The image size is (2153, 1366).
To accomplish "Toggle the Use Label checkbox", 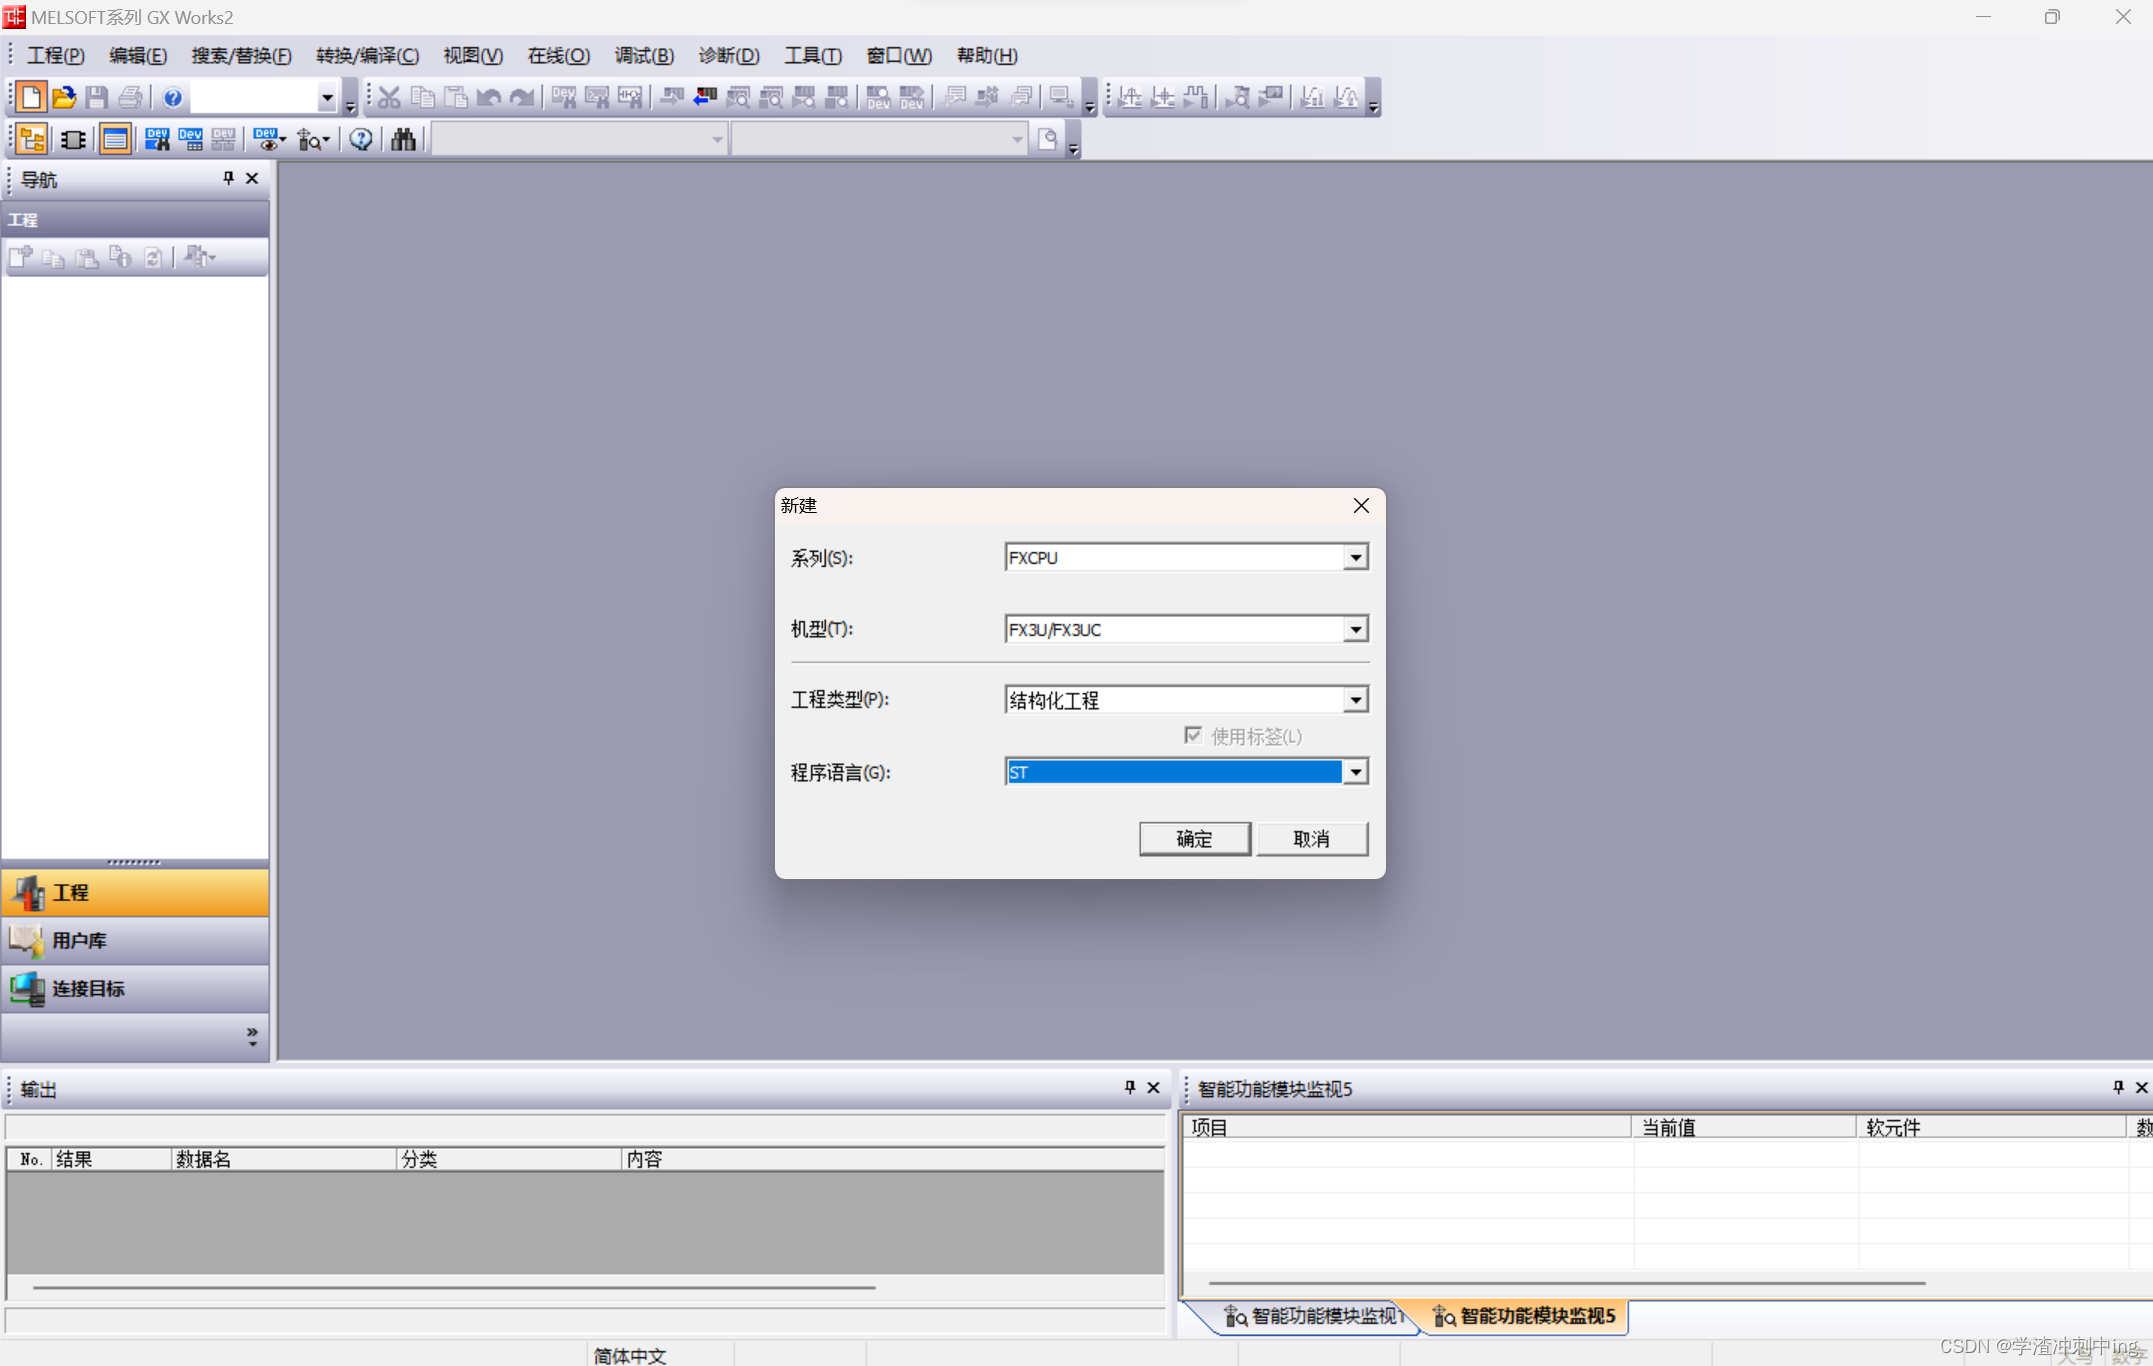I will (x=1192, y=735).
